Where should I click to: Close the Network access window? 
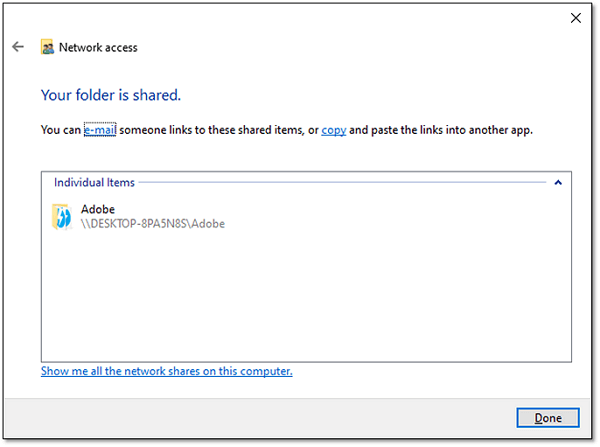(576, 17)
